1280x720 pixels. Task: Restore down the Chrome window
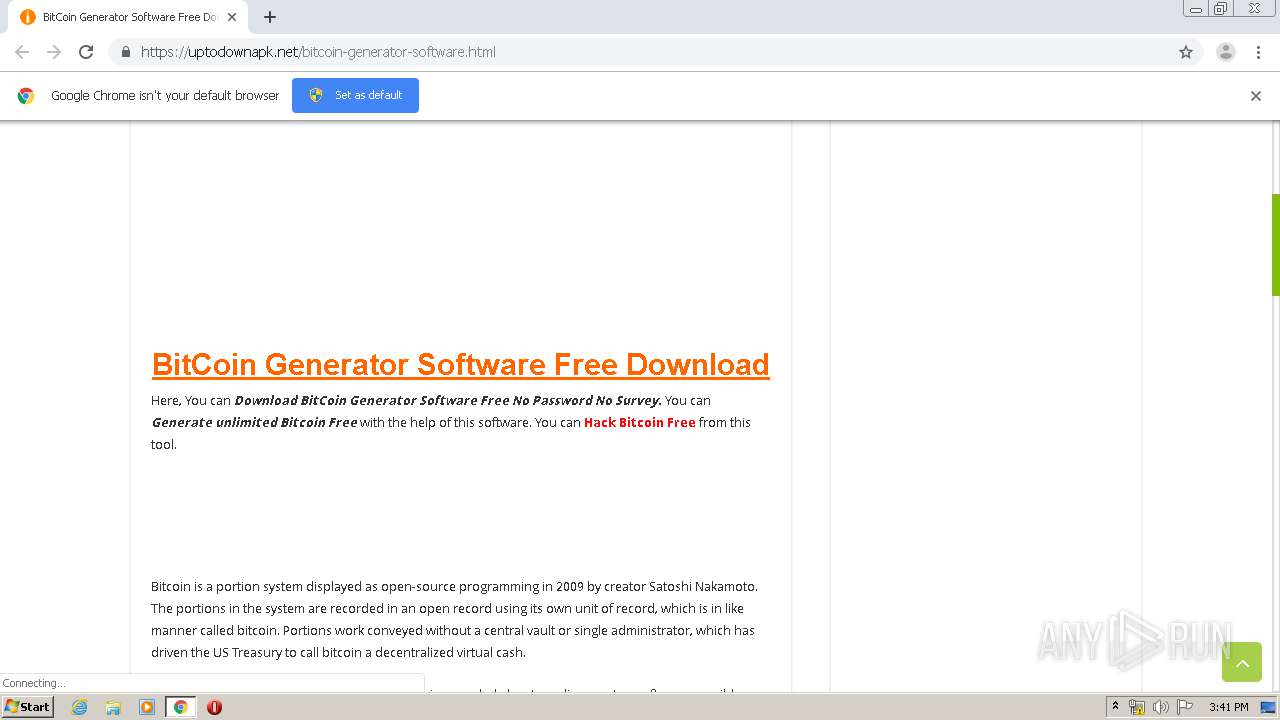[1221, 9]
